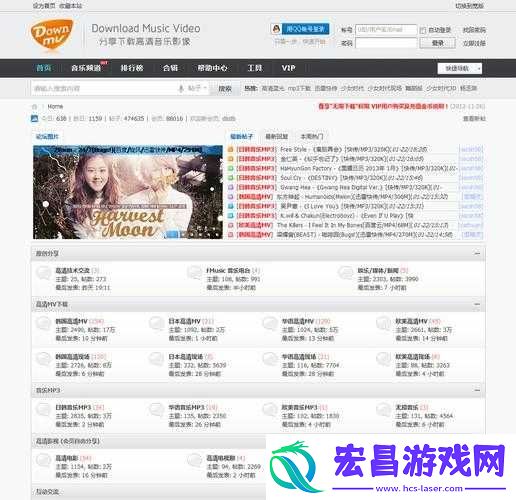Viewport: 516px width, 500px height.
Task: Click into the password input field
Action: 386,43
